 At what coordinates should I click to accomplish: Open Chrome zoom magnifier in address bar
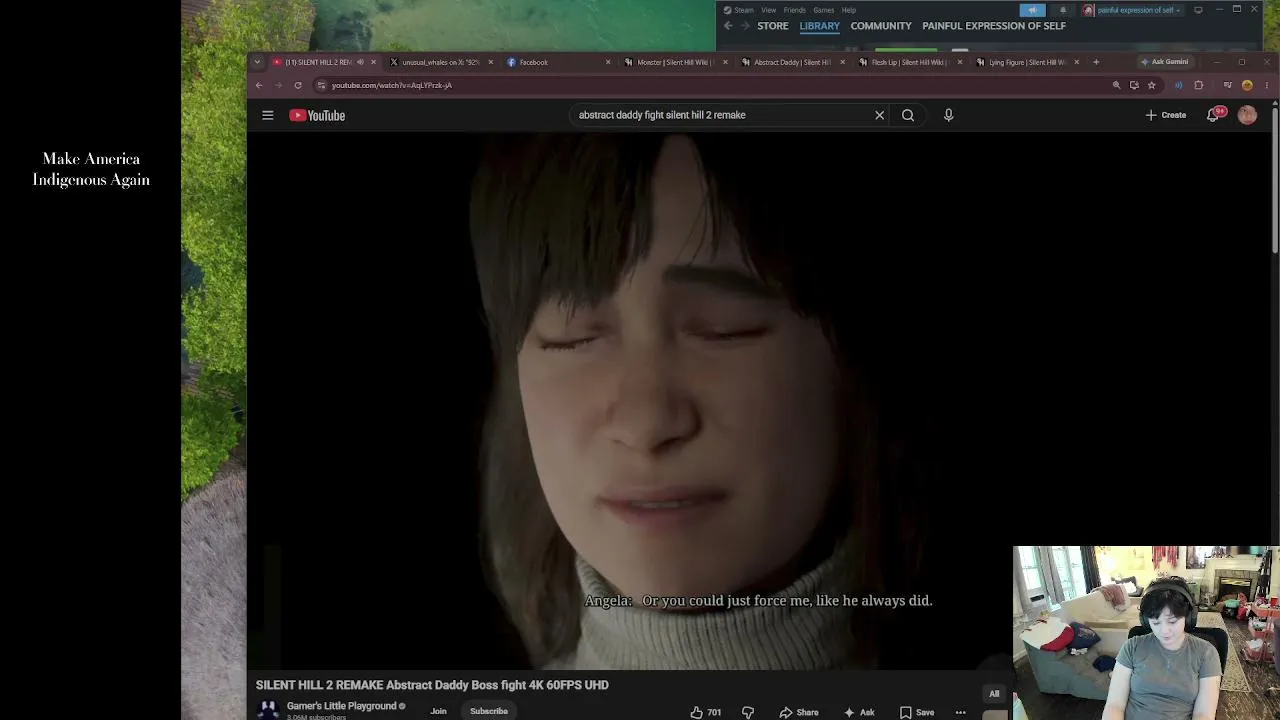(x=1117, y=85)
